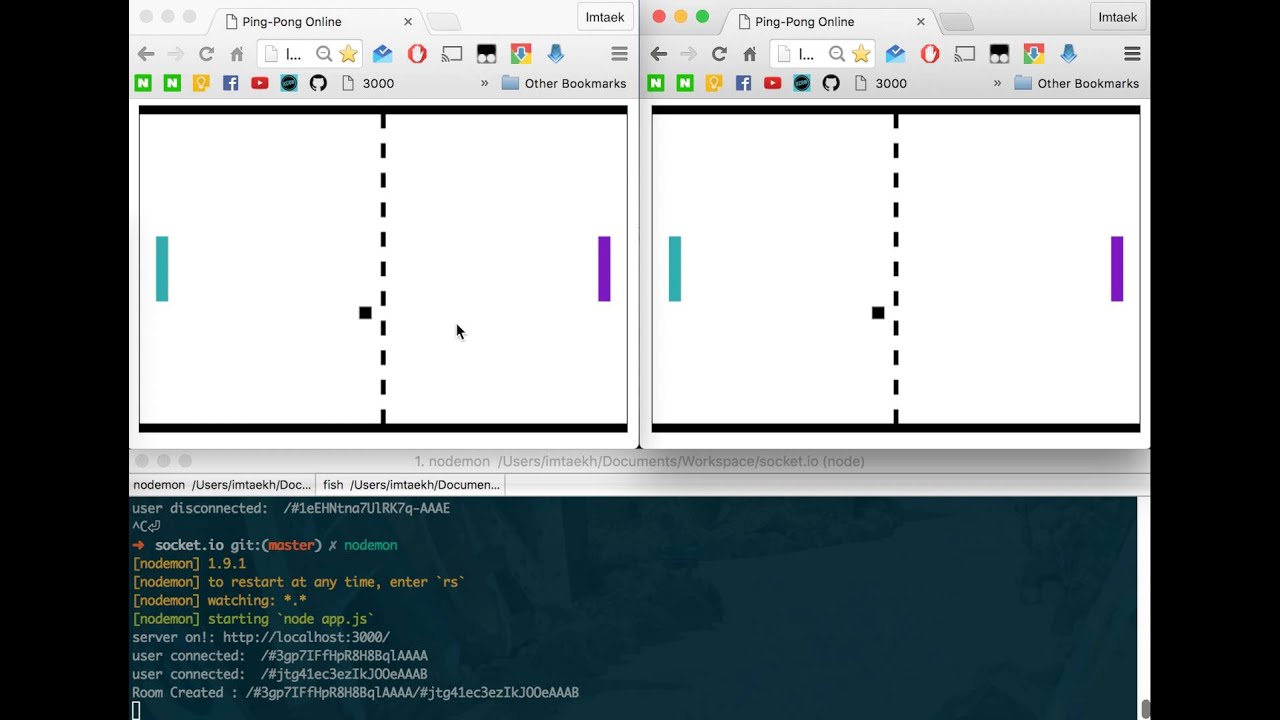This screenshot has height=720, width=1280.
Task: Click the black ball in left game
Action: click(x=365, y=313)
